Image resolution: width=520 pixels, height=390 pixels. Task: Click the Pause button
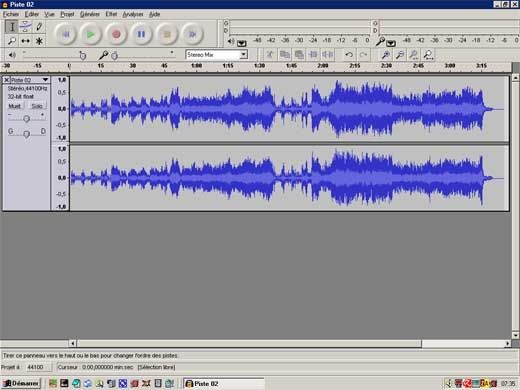click(141, 34)
